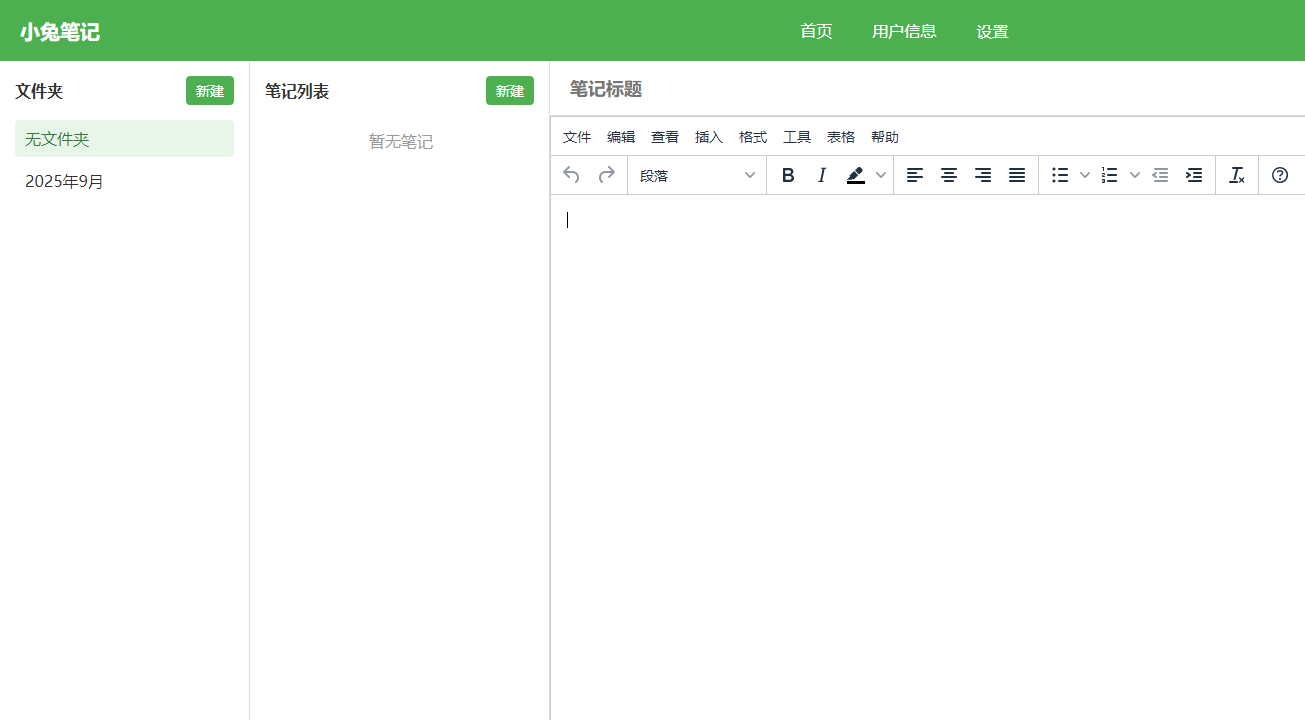Open the 格式 menu
Image resolution: width=1305 pixels, height=720 pixels.
click(x=753, y=137)
